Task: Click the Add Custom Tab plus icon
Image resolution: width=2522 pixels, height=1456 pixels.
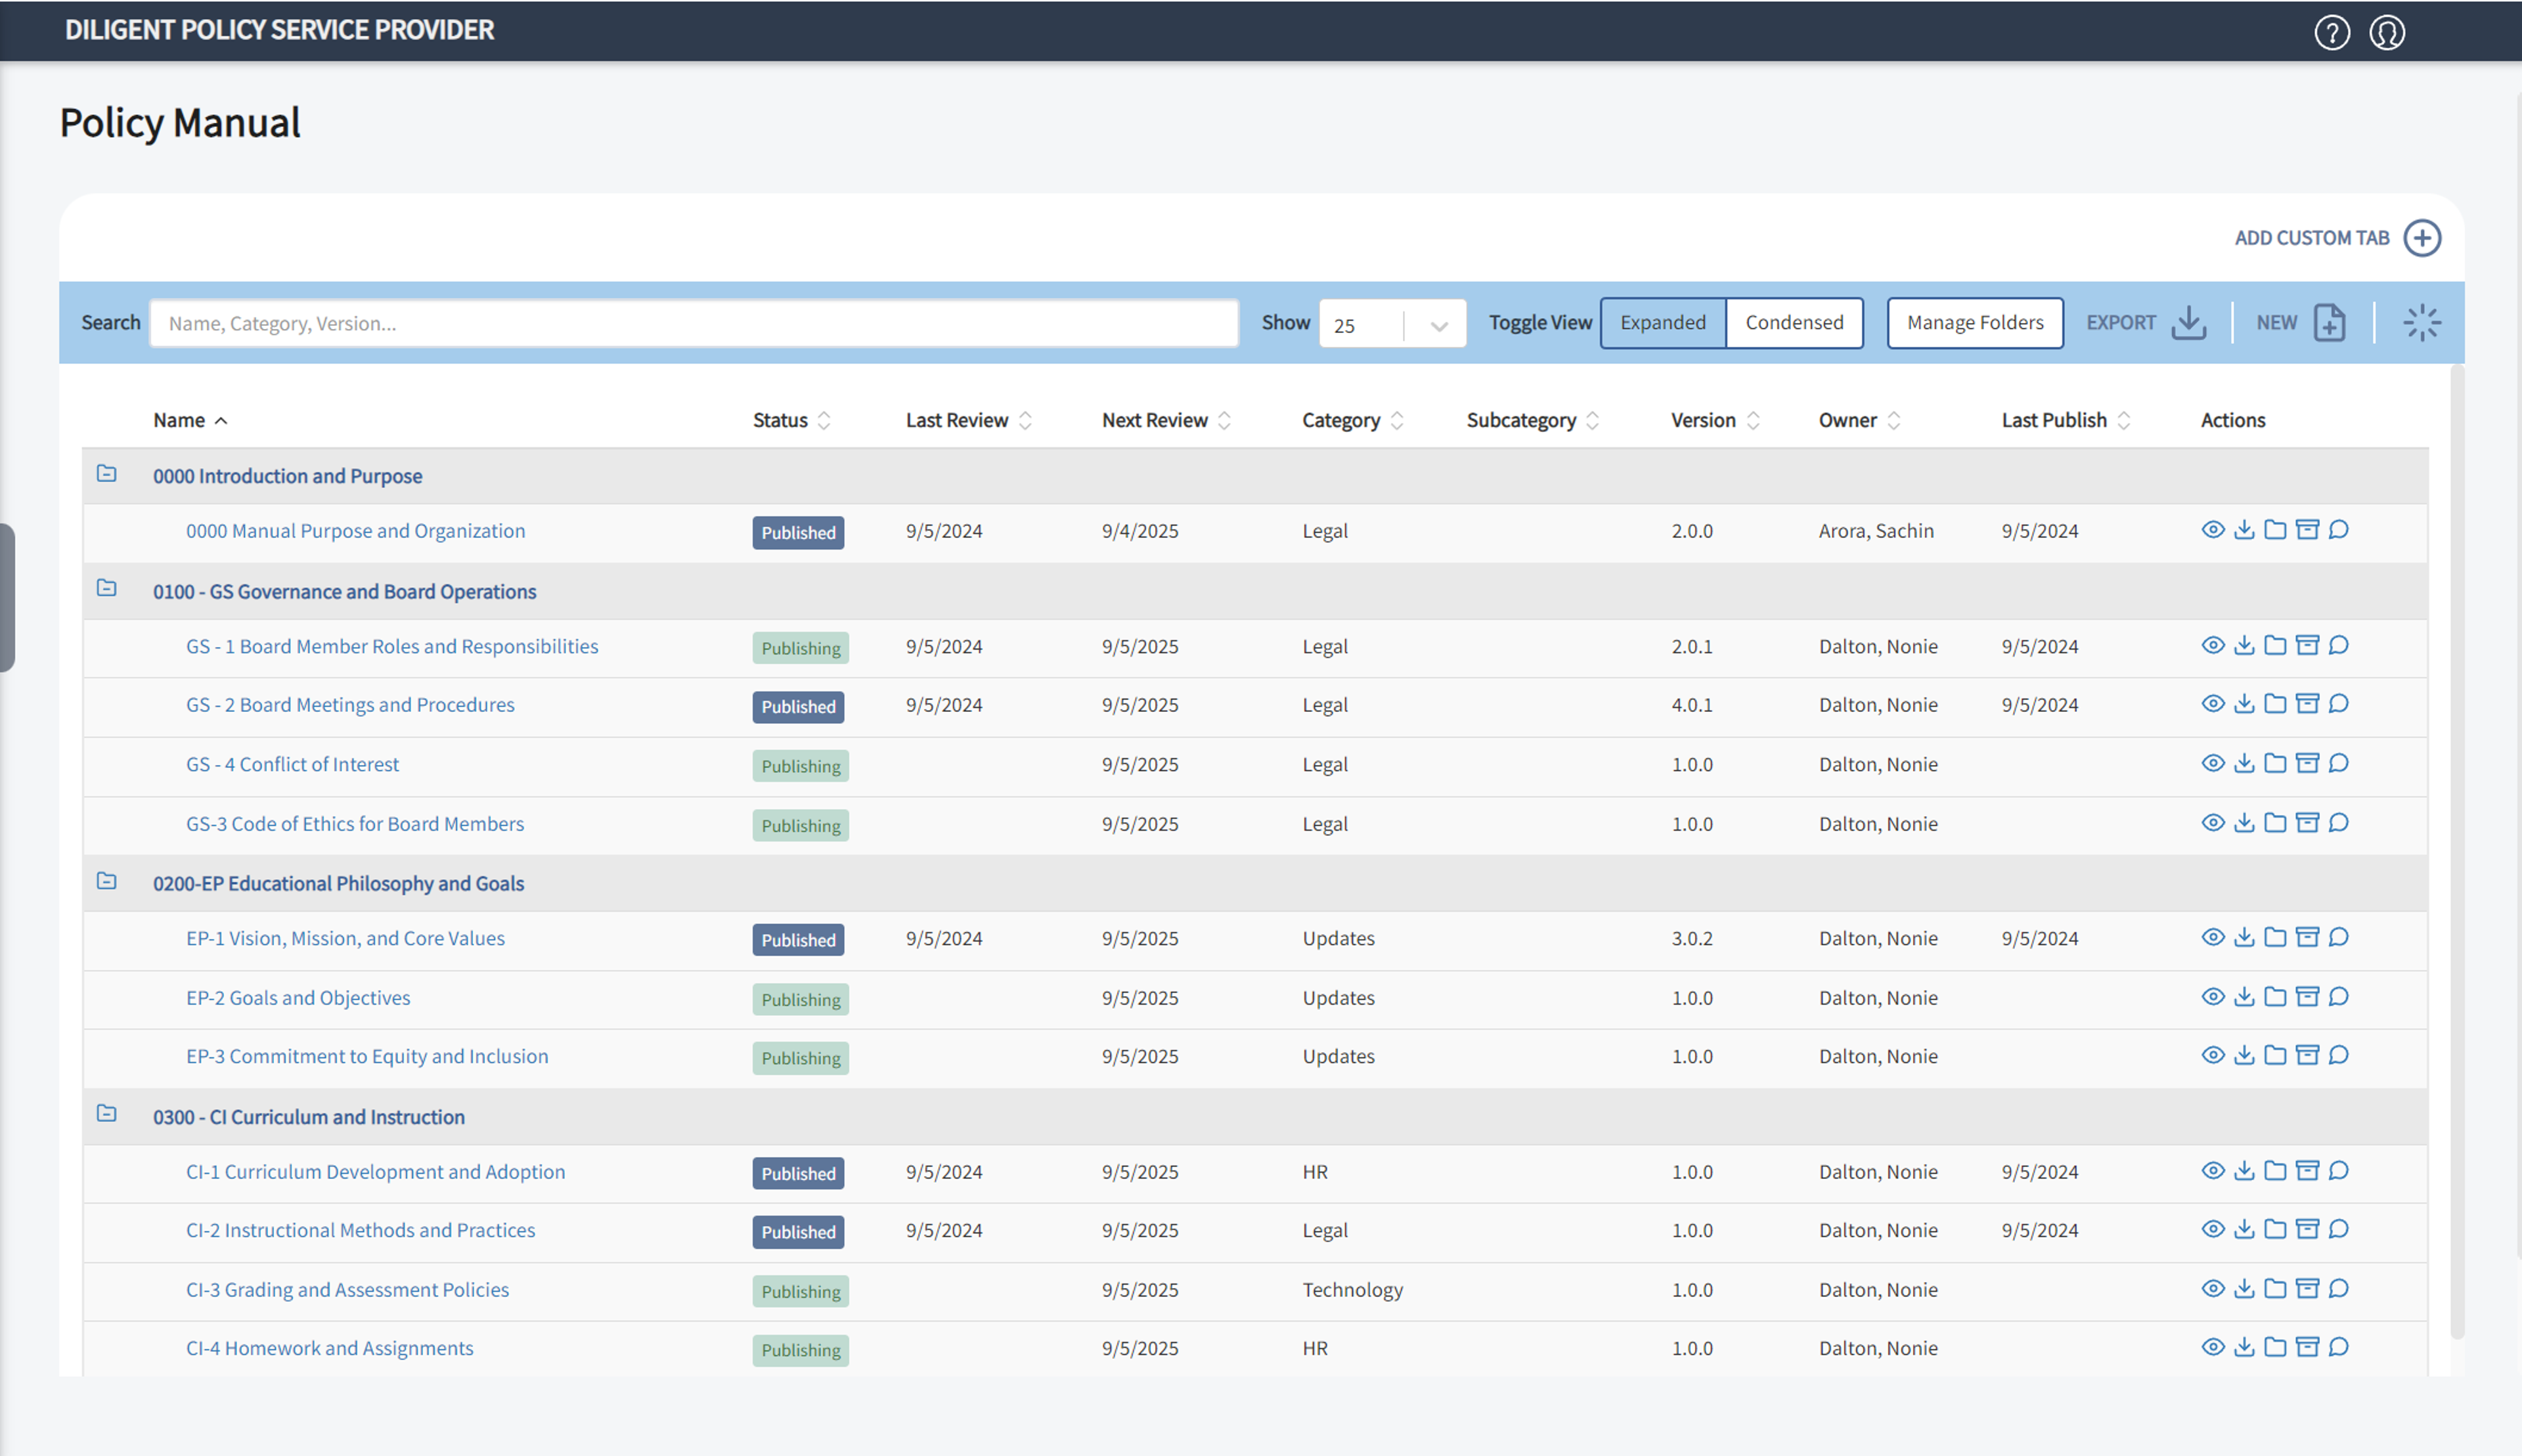Action: click(x=2422, y=238)
